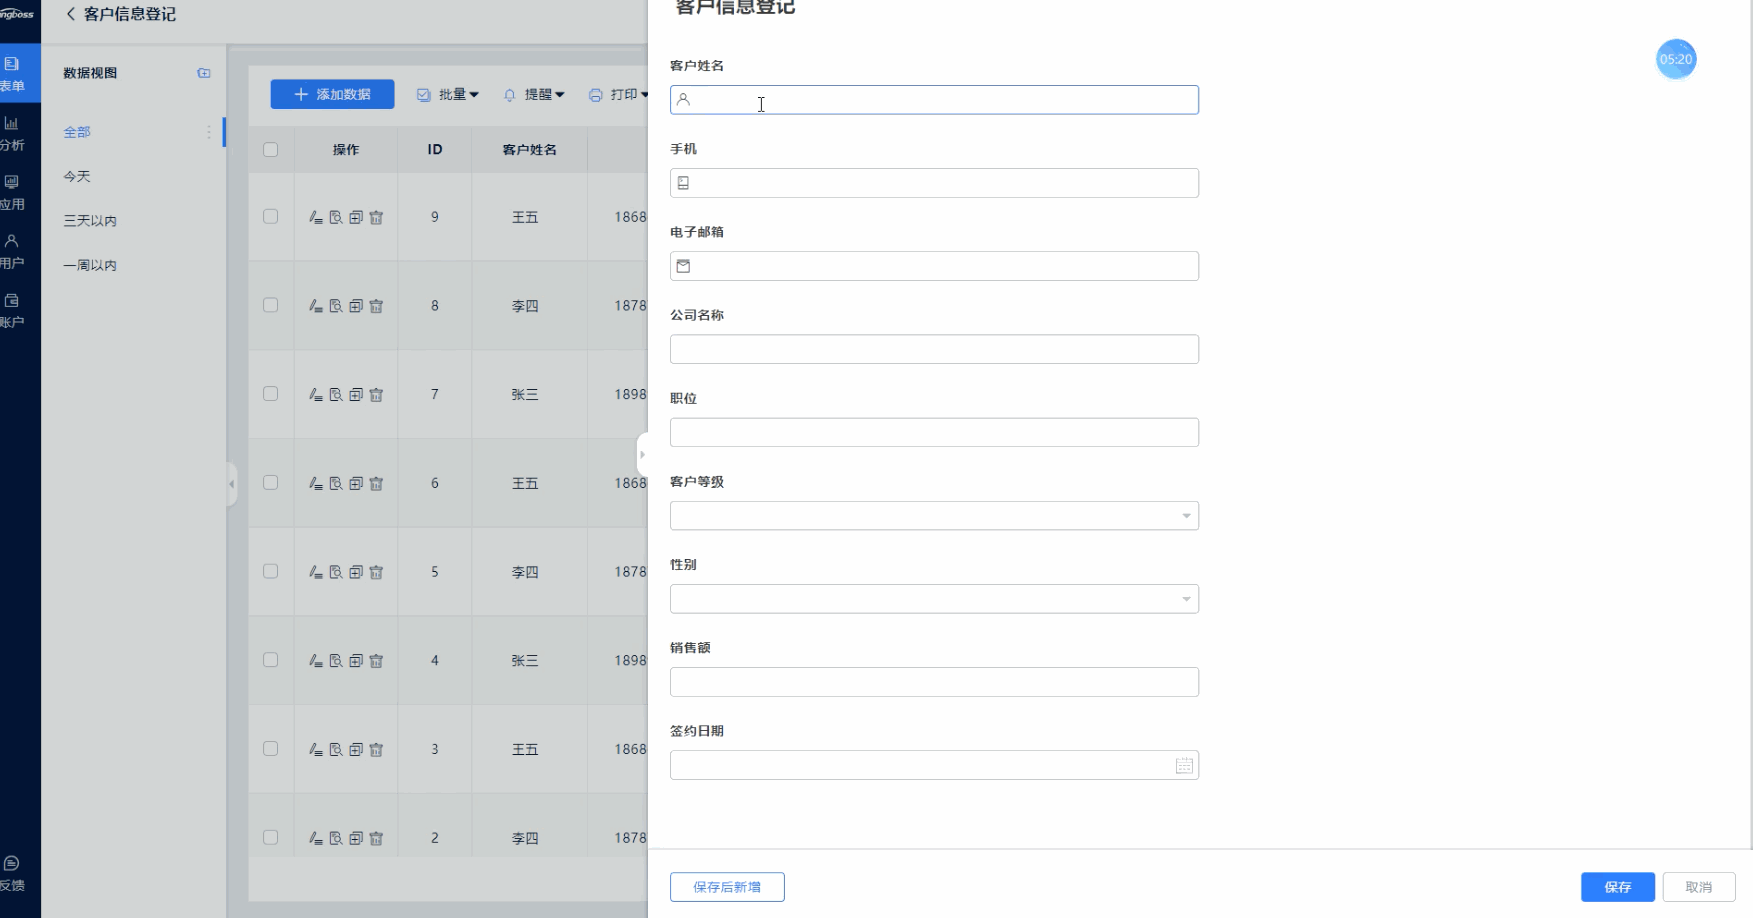Toggle the select-all checkbox in table header
1753x918 pixels.
point(270,150)
